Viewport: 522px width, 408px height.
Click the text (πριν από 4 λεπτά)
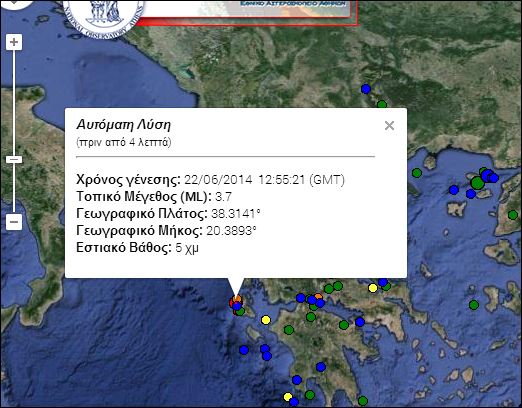(x=124, y=142)
